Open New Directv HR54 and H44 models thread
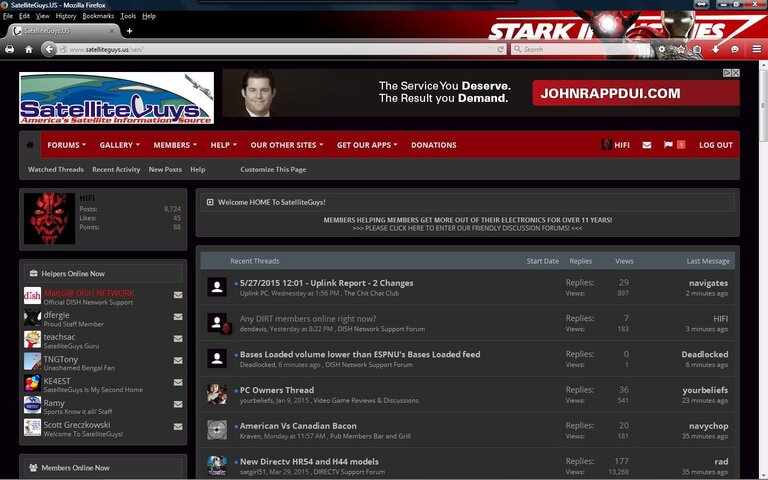Image resolution: width=768 pixels, height=480 pixels. (309, 461)
